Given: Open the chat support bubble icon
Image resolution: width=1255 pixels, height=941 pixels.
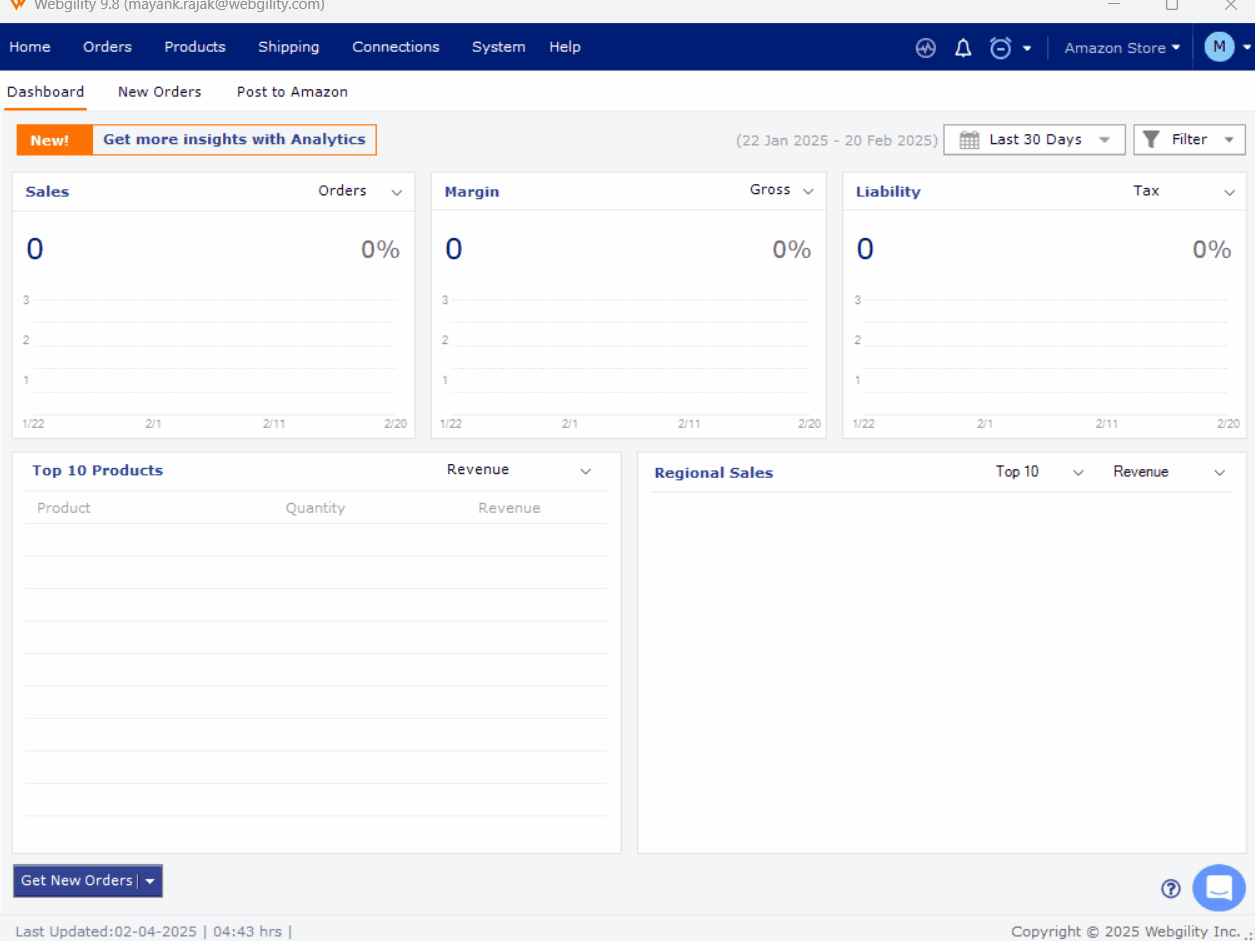Looking at the screenshot, I should click(1219, 887).
